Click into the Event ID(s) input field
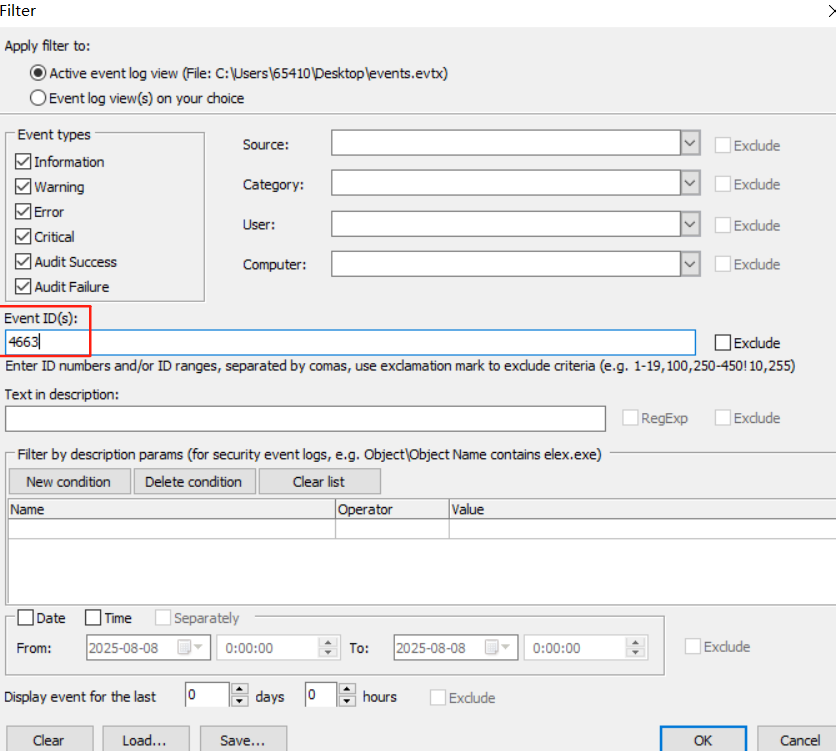The image size is (836, 751). (x=350, y=343)
